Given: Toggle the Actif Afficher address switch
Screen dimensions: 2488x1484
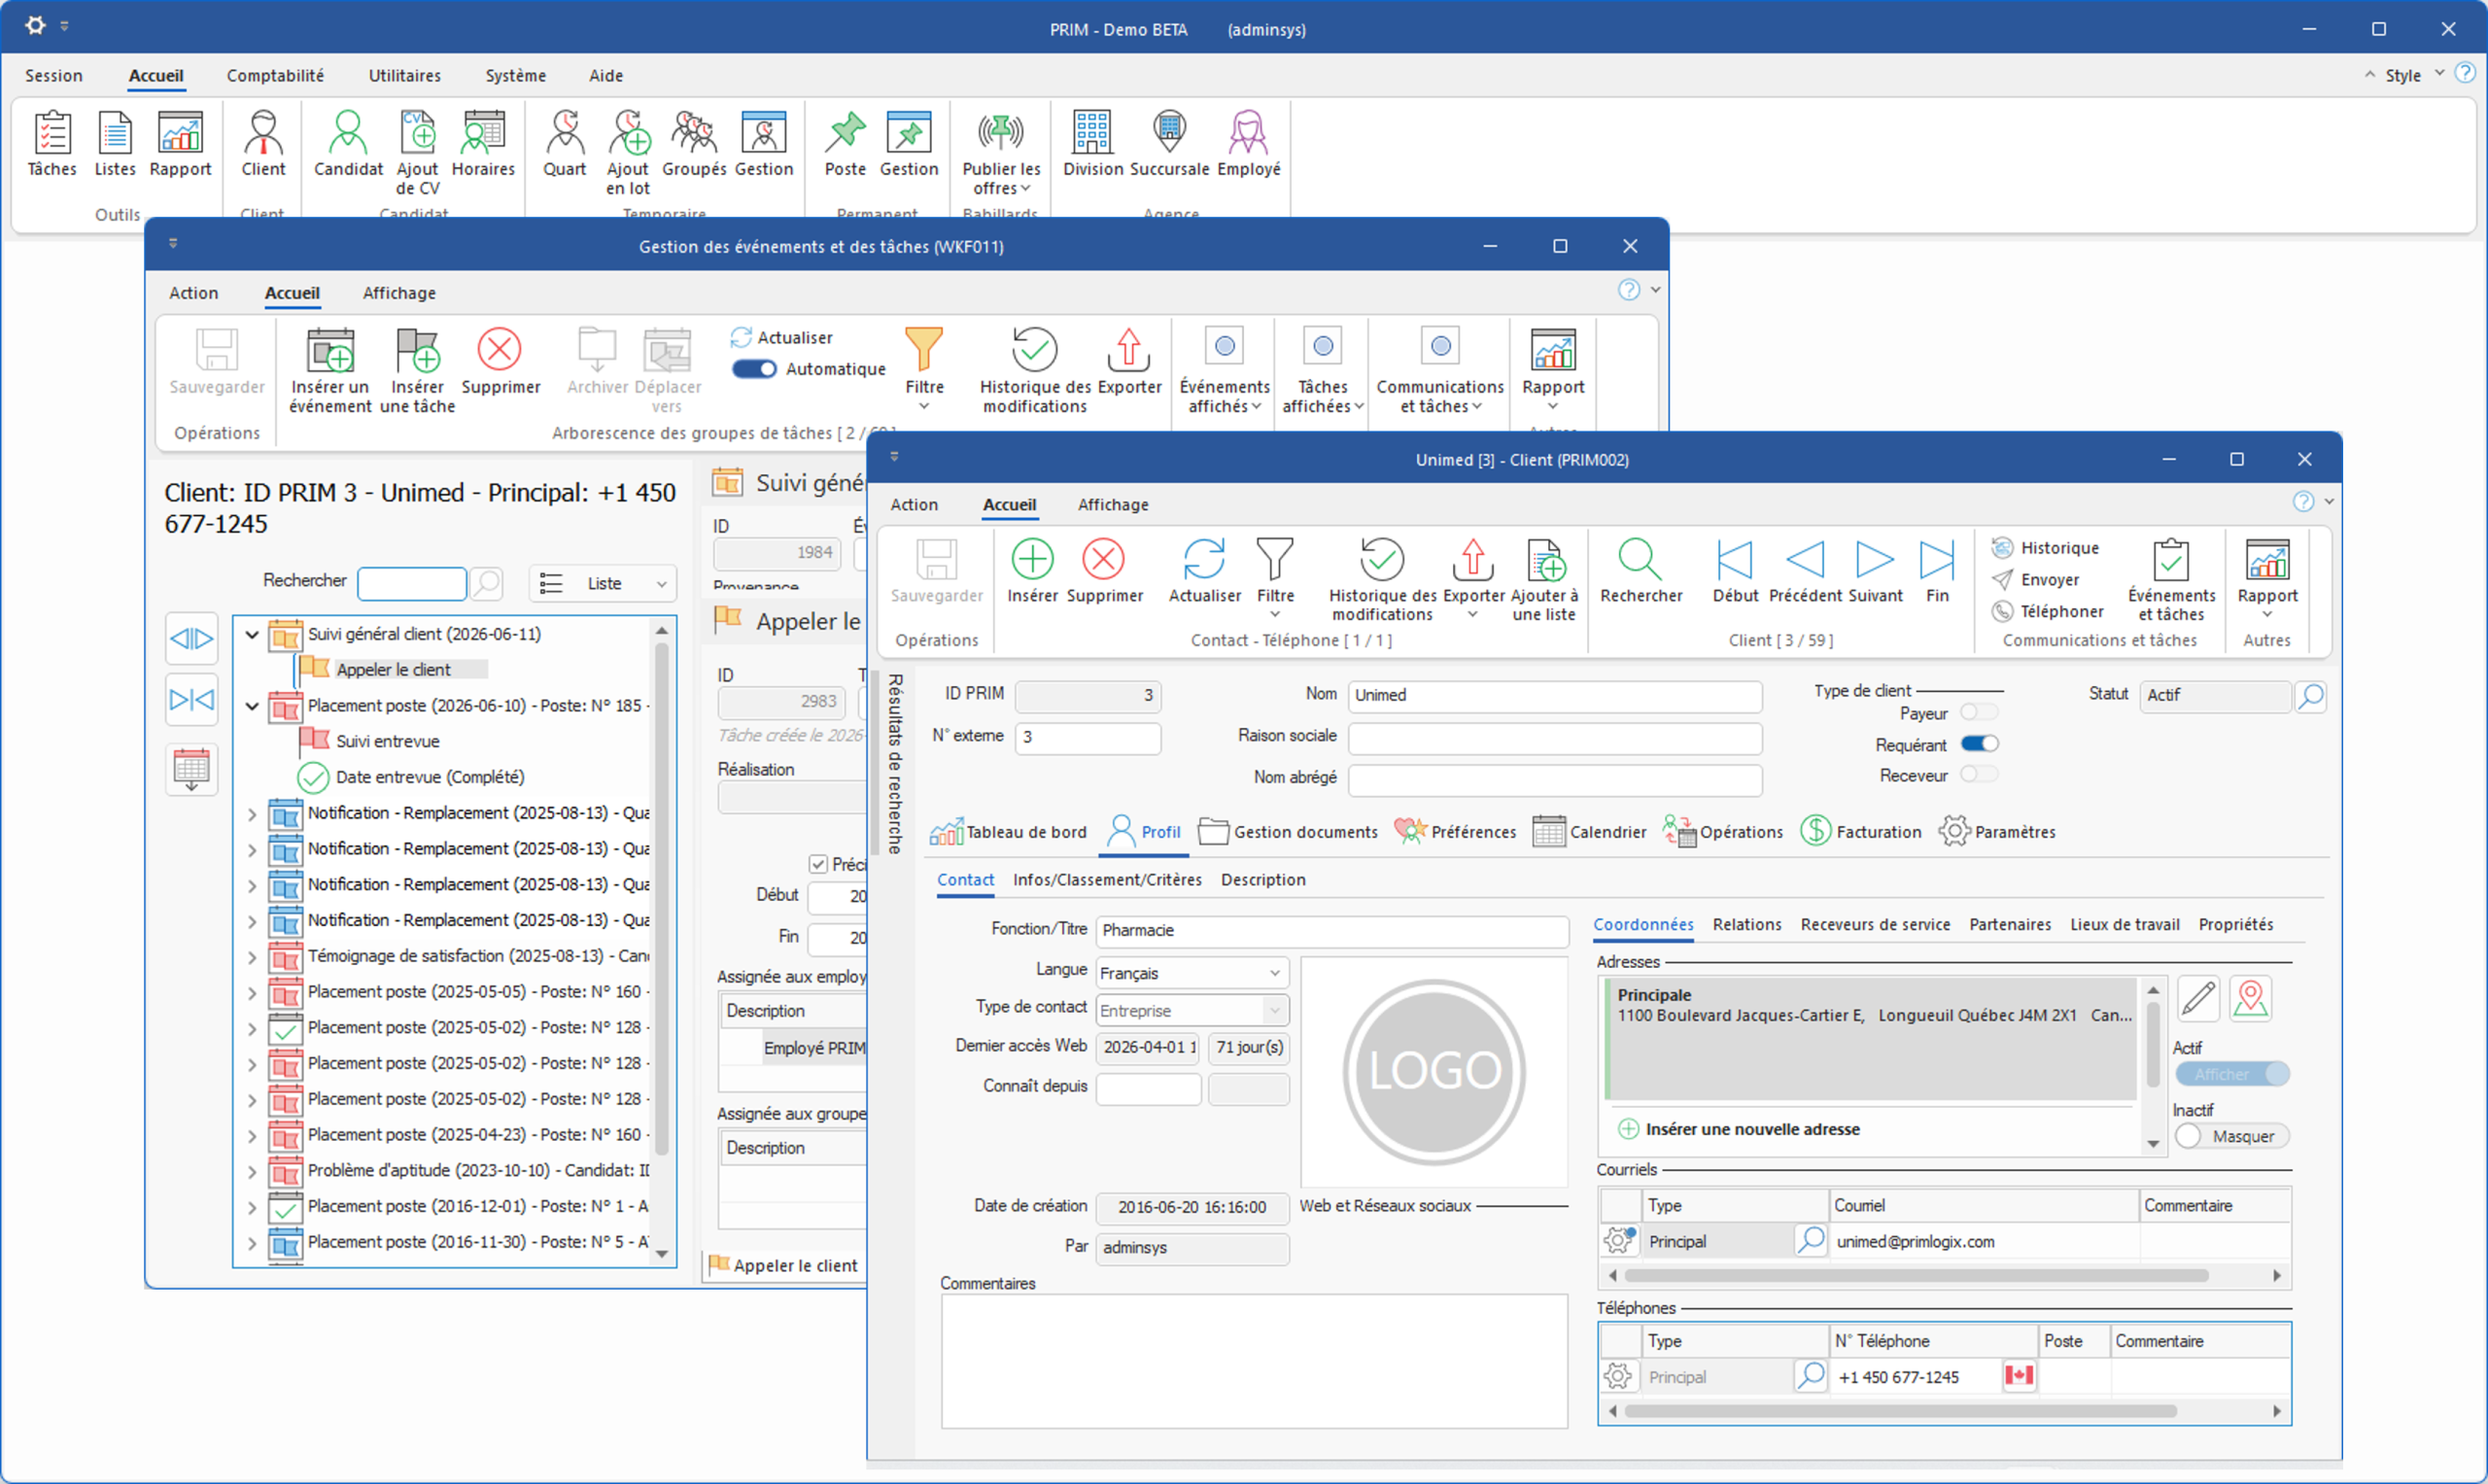Looking at the screenshot, I should coord(2231,1074).
